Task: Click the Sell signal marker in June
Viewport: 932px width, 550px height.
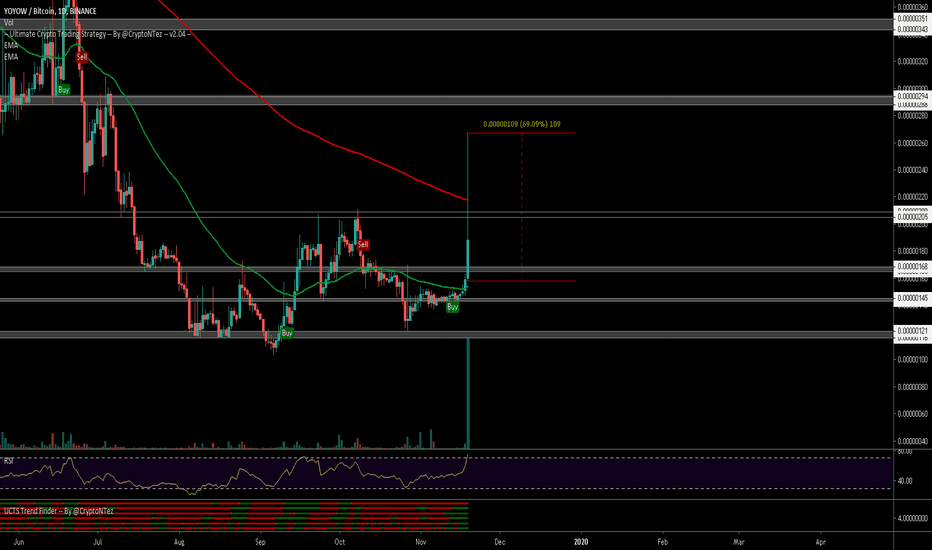Action: [81, 57]
